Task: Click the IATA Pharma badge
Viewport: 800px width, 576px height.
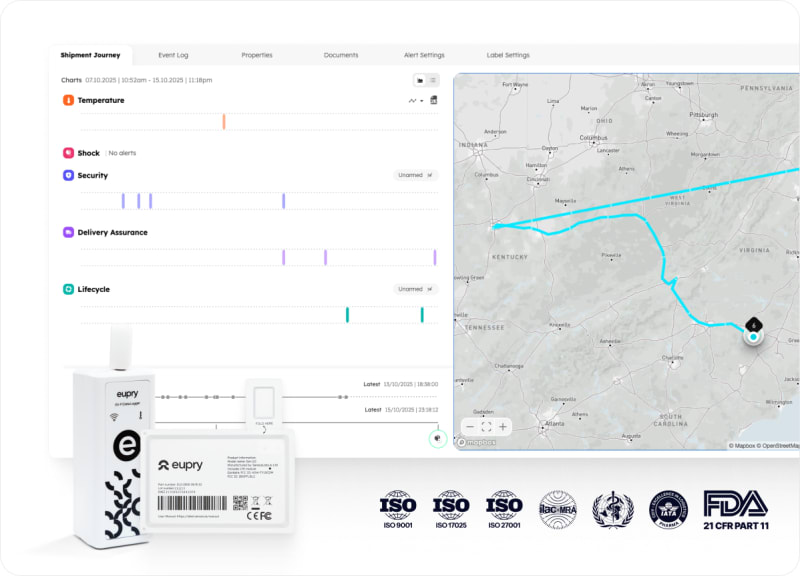Action: (668, 510)
